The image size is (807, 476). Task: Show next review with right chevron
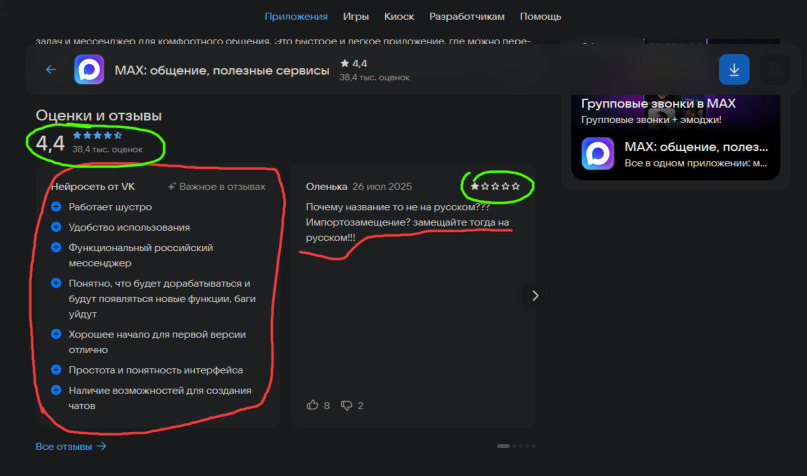pyautogui.click(x=535, y=295)
